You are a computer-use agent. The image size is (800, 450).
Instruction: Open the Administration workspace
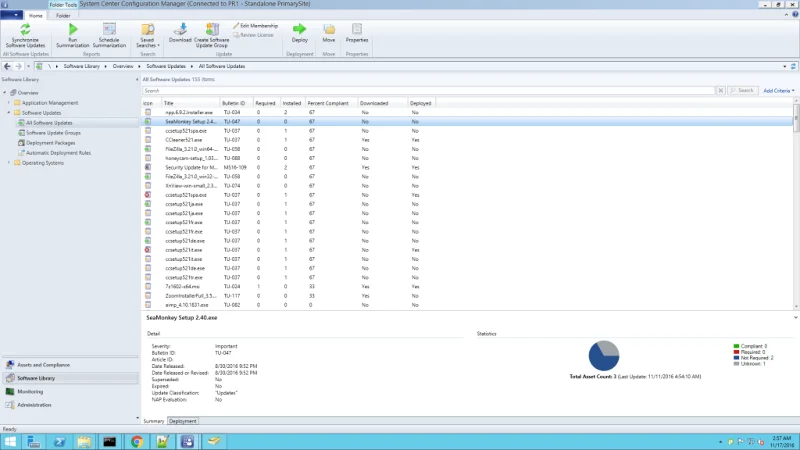coord(70,405)
